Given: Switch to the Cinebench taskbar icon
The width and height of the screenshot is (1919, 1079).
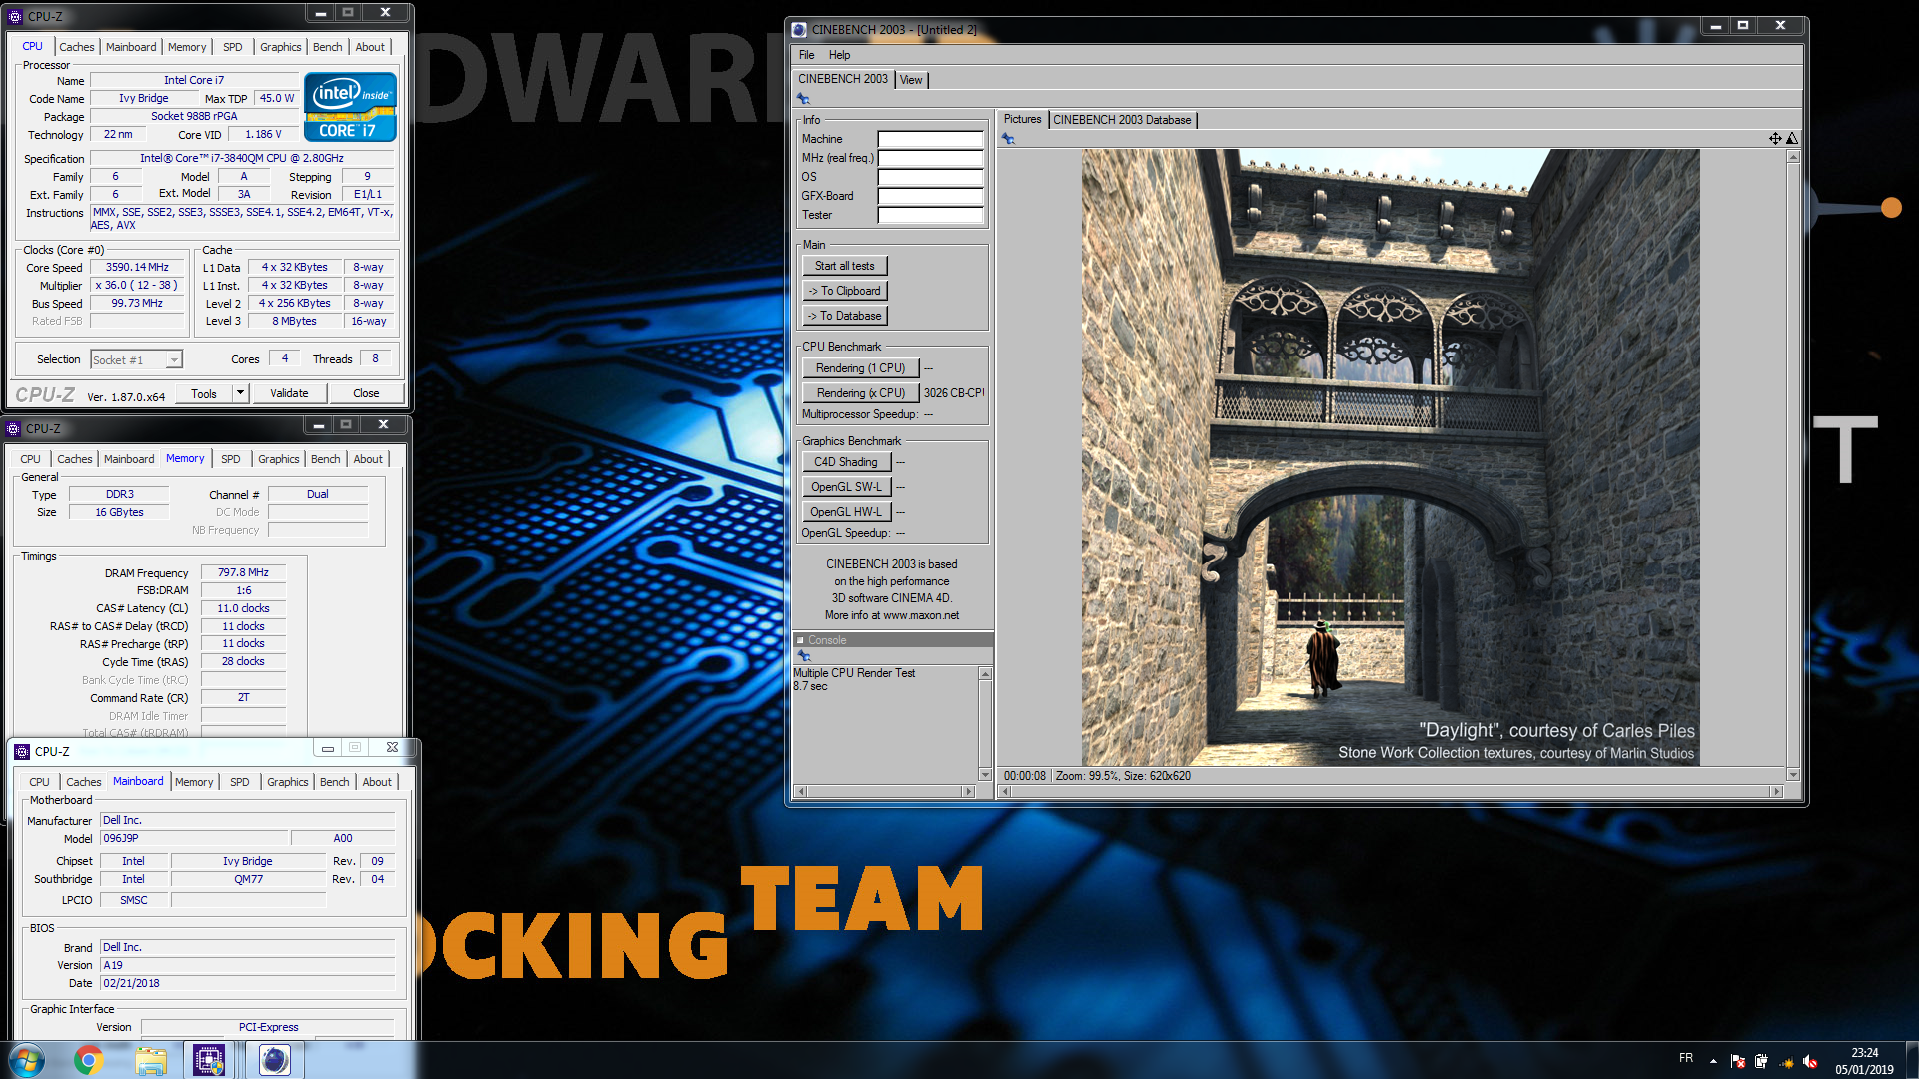Looking at the screenshot, I should (x=274, y=1060).
